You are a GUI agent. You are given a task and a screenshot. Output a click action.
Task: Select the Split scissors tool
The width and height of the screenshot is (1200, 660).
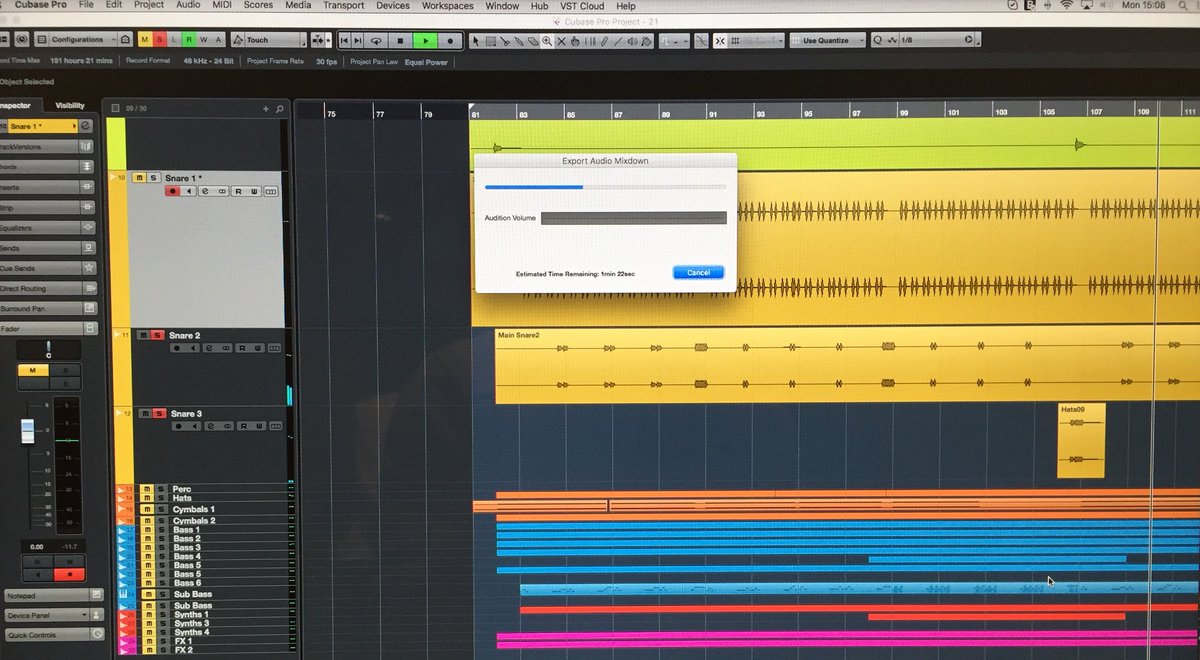[505, 41]
